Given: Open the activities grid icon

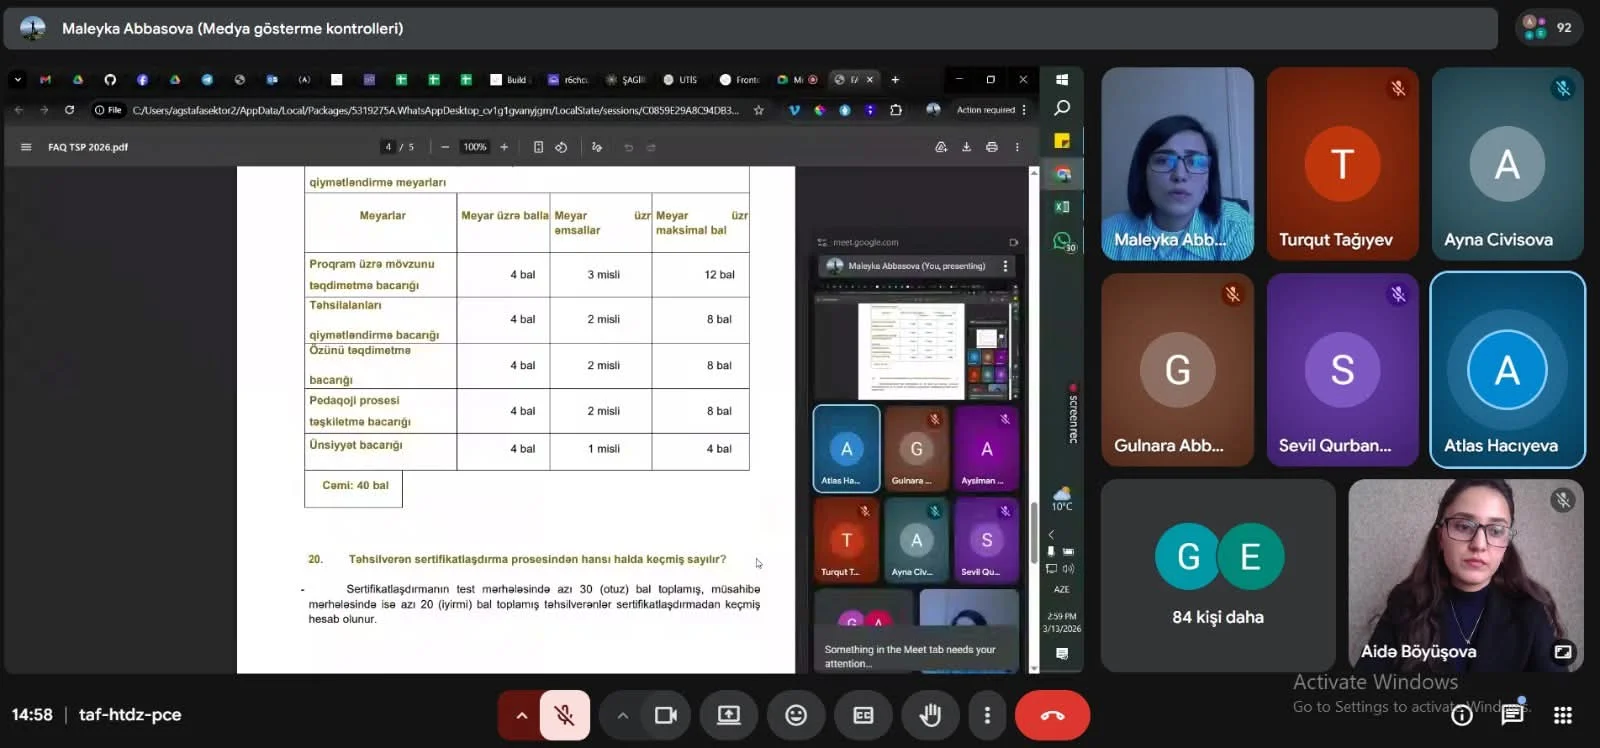Looking at the screenshot, I should pos(1563,714).
